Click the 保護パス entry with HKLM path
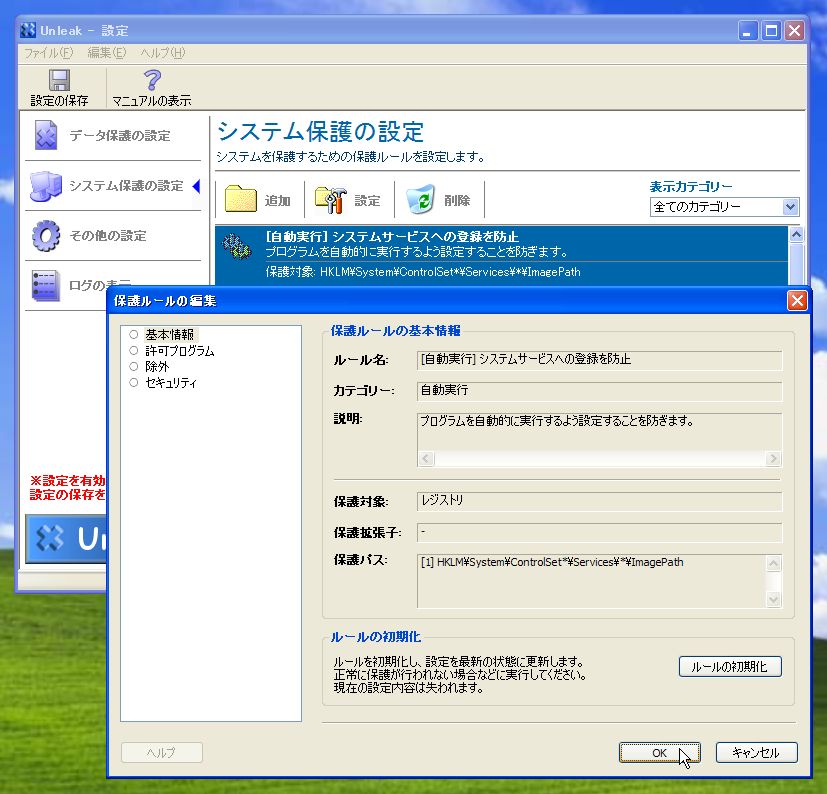Viewport: 827px width, 794px height. pyautogui.click(x=552, y=562)
